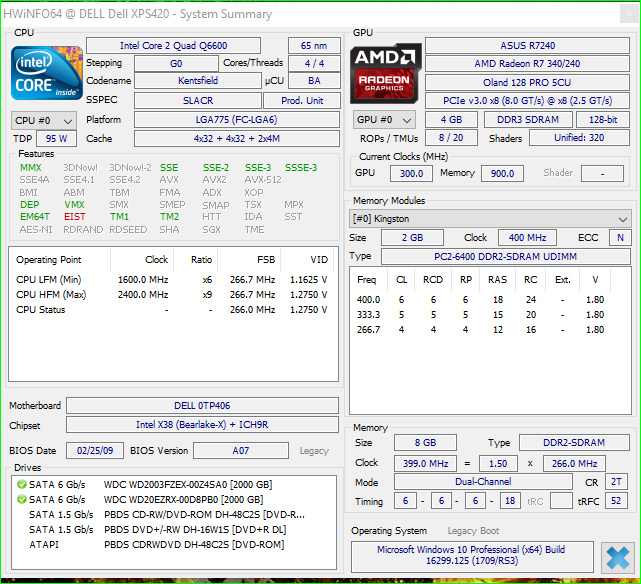Click the Intel Core inside logo
This screenshot has width=641, height=584.
click(47, 73)
